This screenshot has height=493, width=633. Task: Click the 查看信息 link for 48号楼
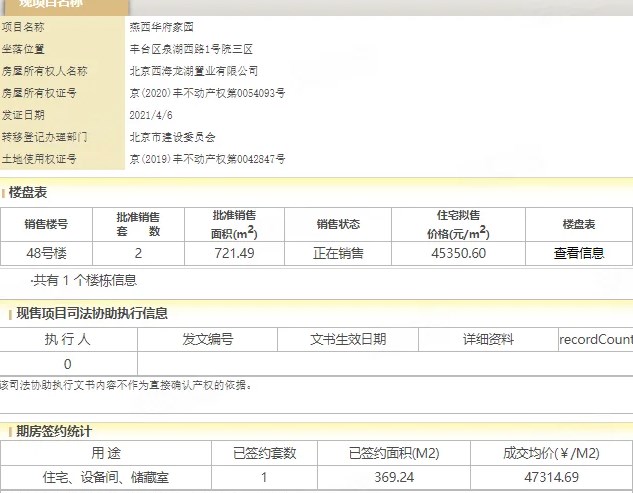click(x=578, y=253)
